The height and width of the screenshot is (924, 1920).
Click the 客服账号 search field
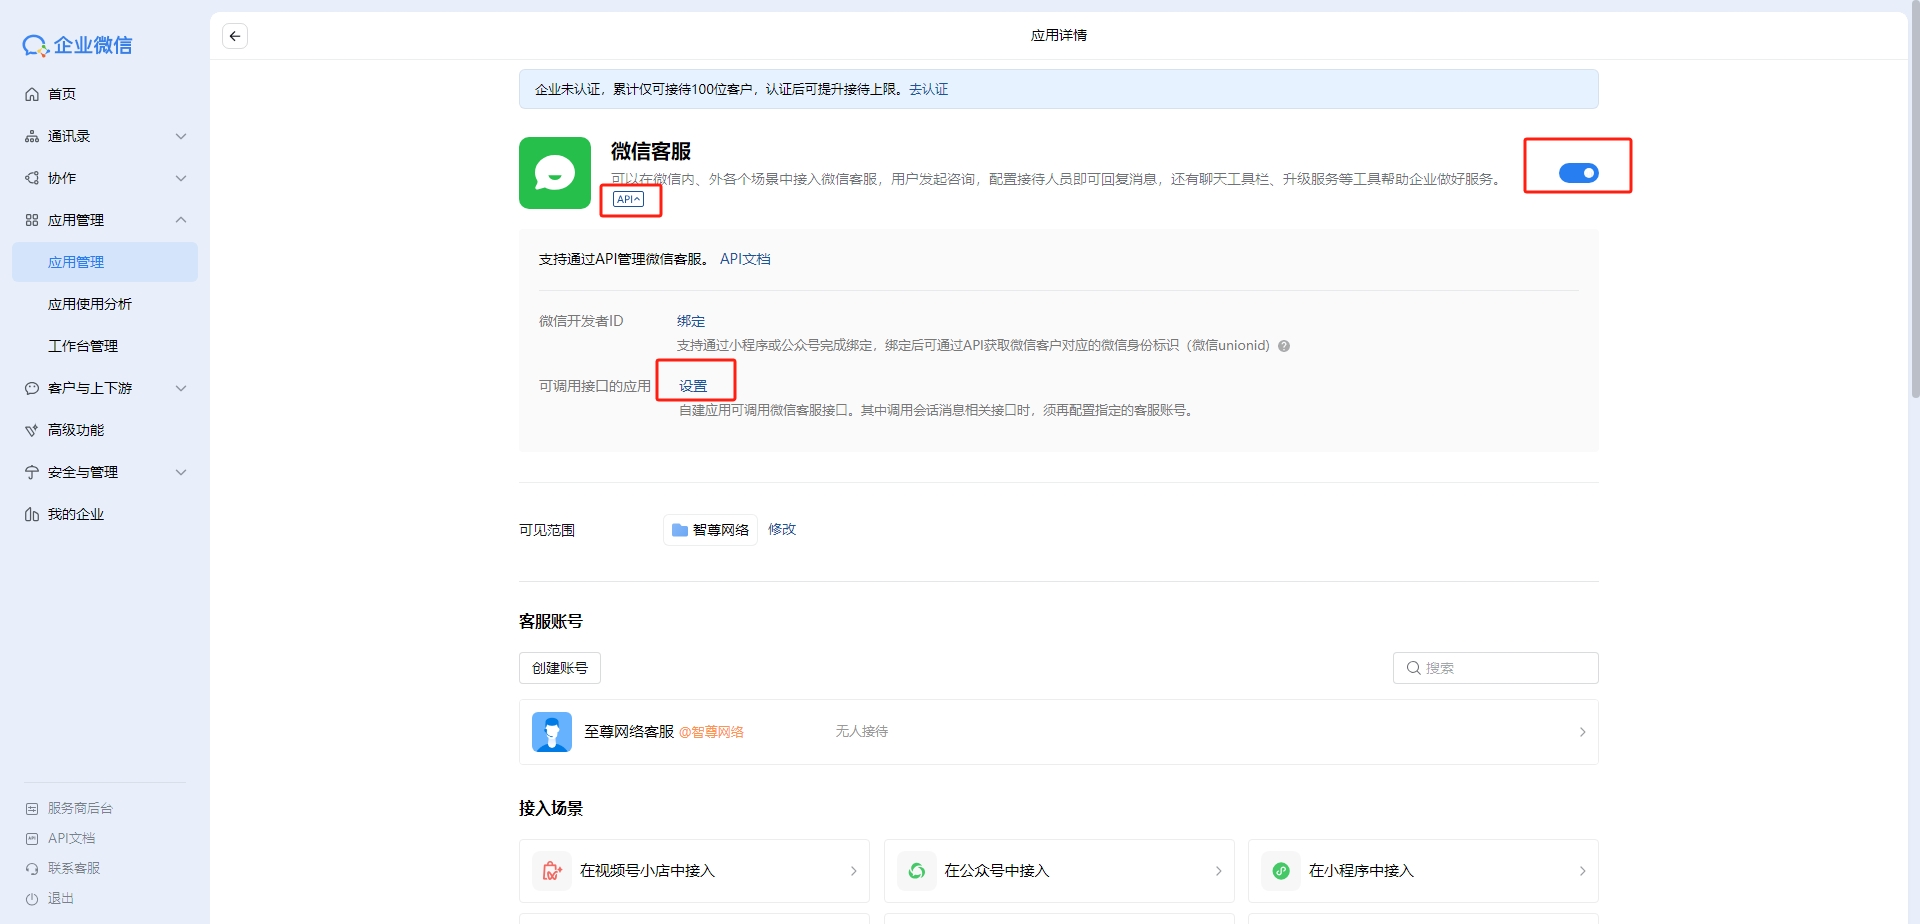1505,668
